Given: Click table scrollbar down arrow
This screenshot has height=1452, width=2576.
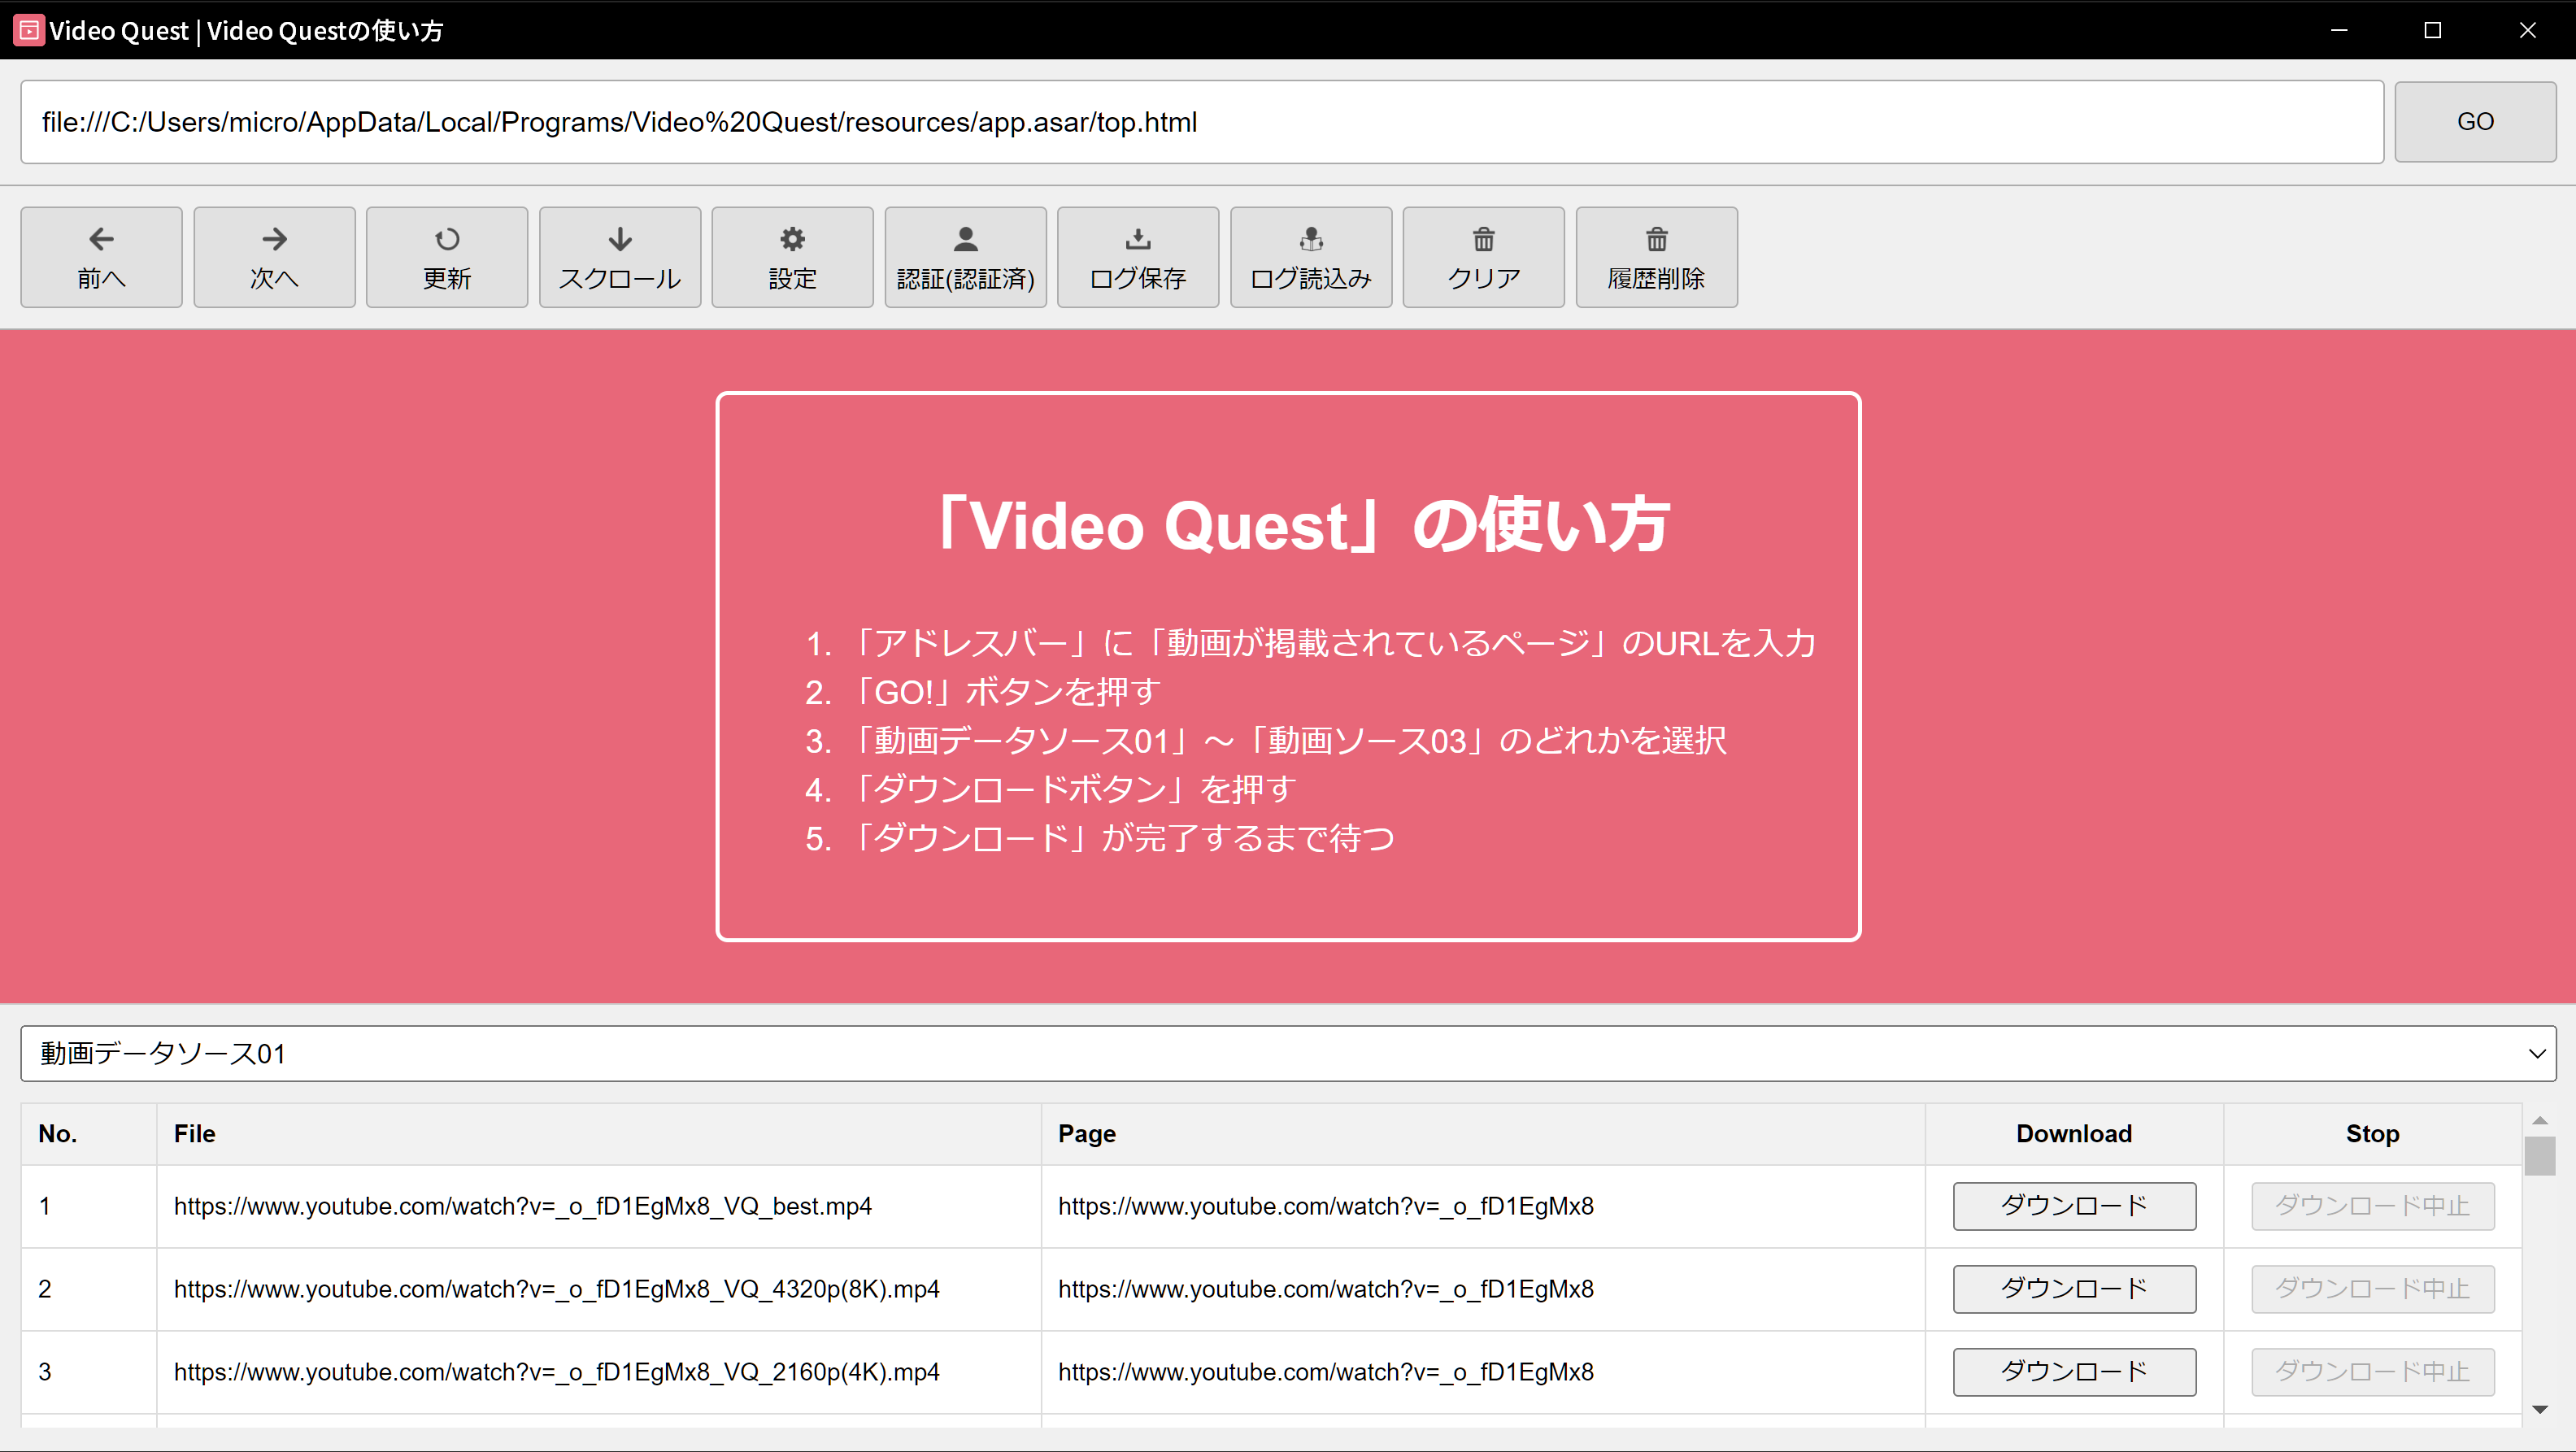Looking at the screenshot, I should pyautogui.click(x=2540, y=1410).
